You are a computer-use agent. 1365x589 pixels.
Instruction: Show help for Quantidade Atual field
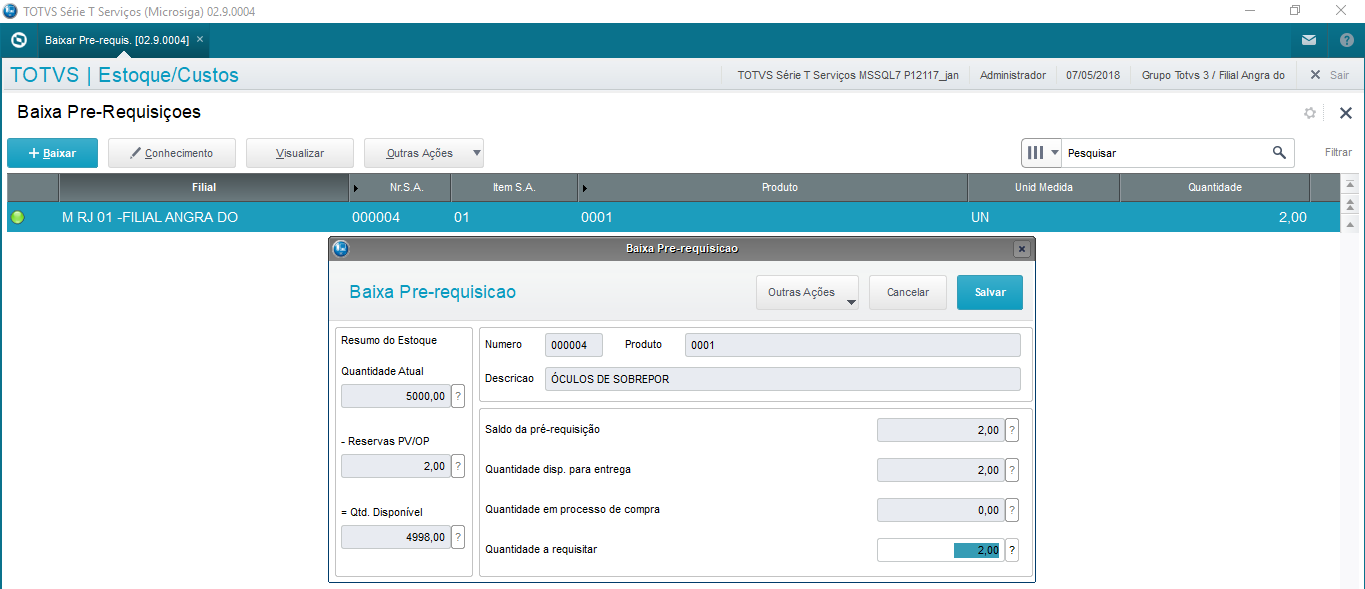click(x=458, y=396)
